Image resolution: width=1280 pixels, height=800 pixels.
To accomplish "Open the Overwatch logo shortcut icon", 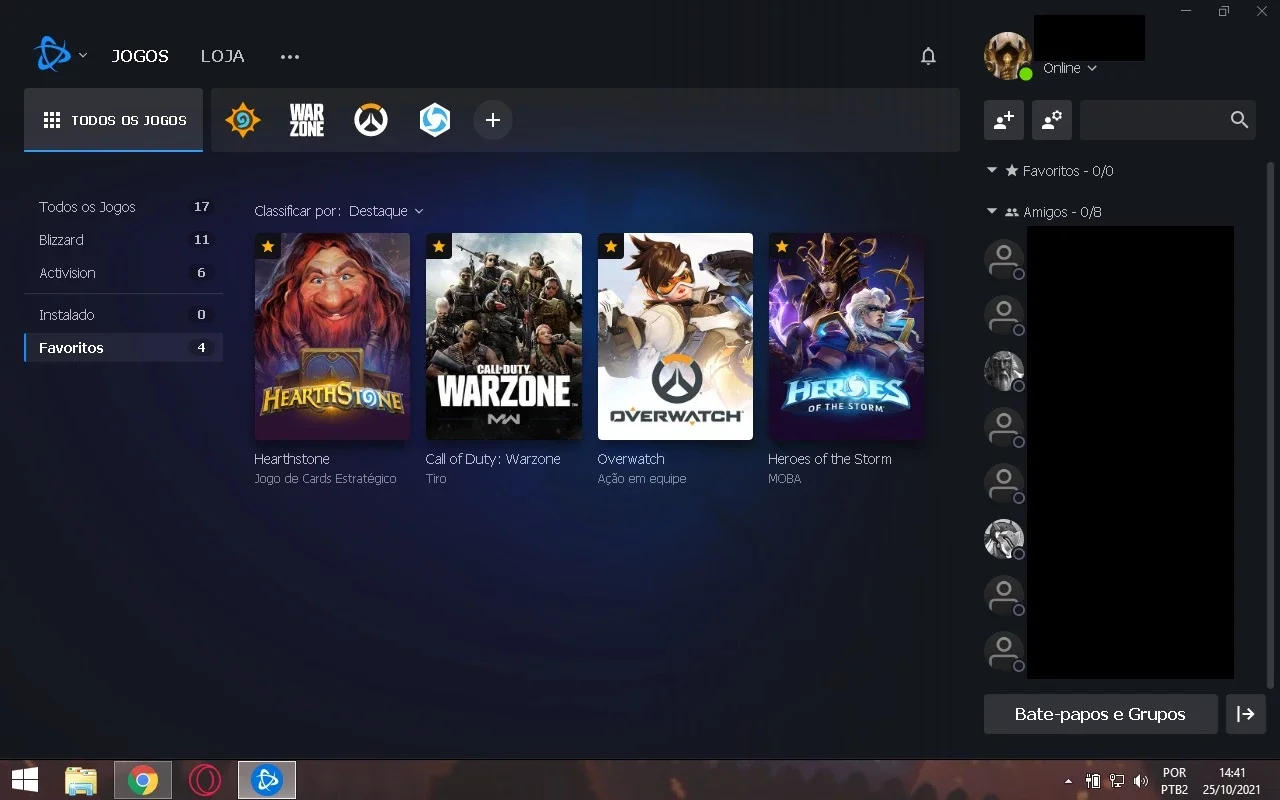I will (x=370, y=120).
